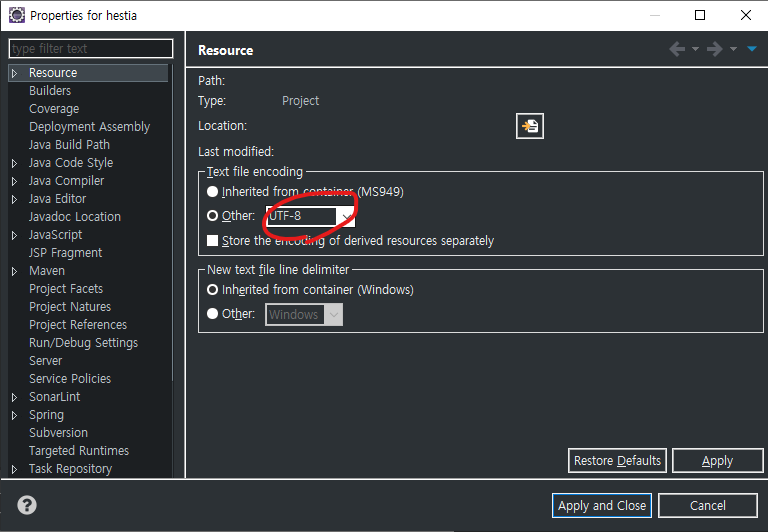
Task: Select the Maven entry
Action: tap(47, 270)
